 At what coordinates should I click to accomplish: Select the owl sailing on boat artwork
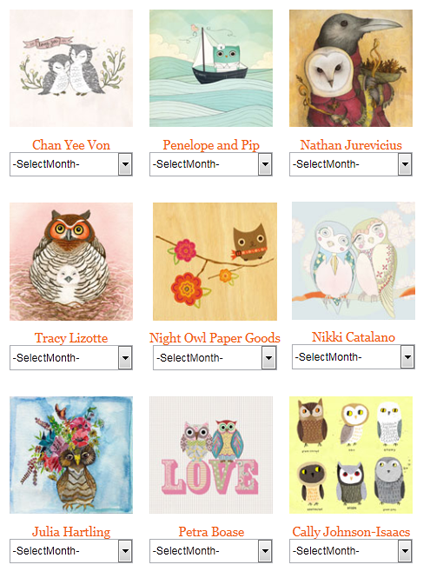[211, 68]
